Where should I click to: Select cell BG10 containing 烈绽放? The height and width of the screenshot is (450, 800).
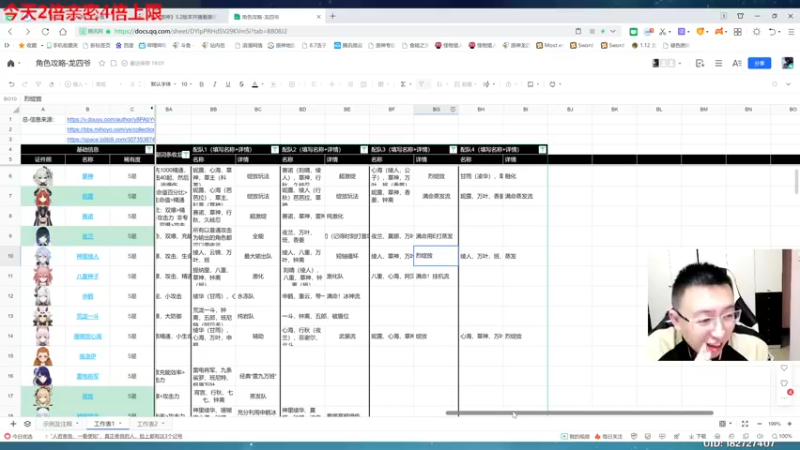(436, 256)
